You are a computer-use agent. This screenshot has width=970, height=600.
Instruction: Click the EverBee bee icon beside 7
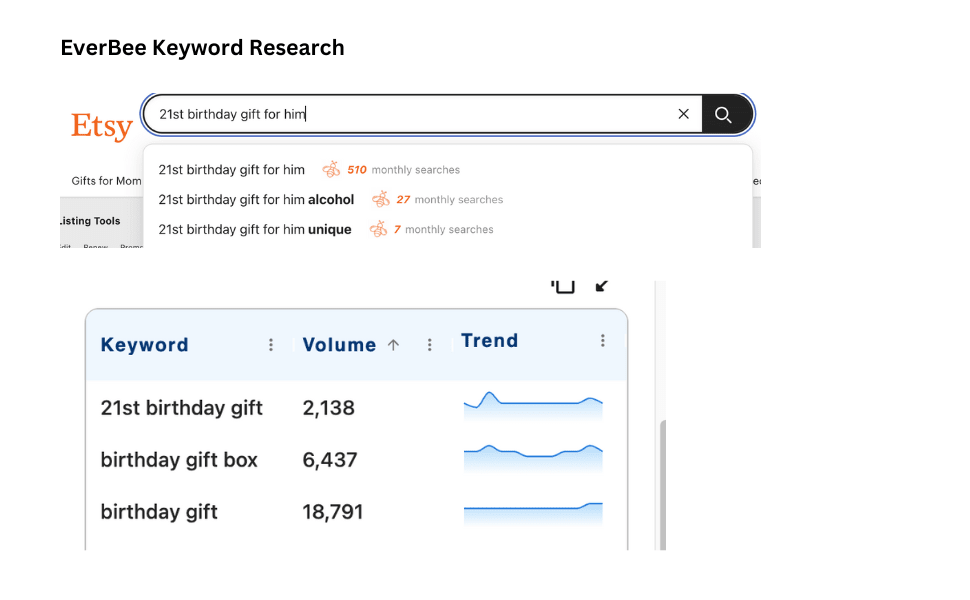click(379, 229)
